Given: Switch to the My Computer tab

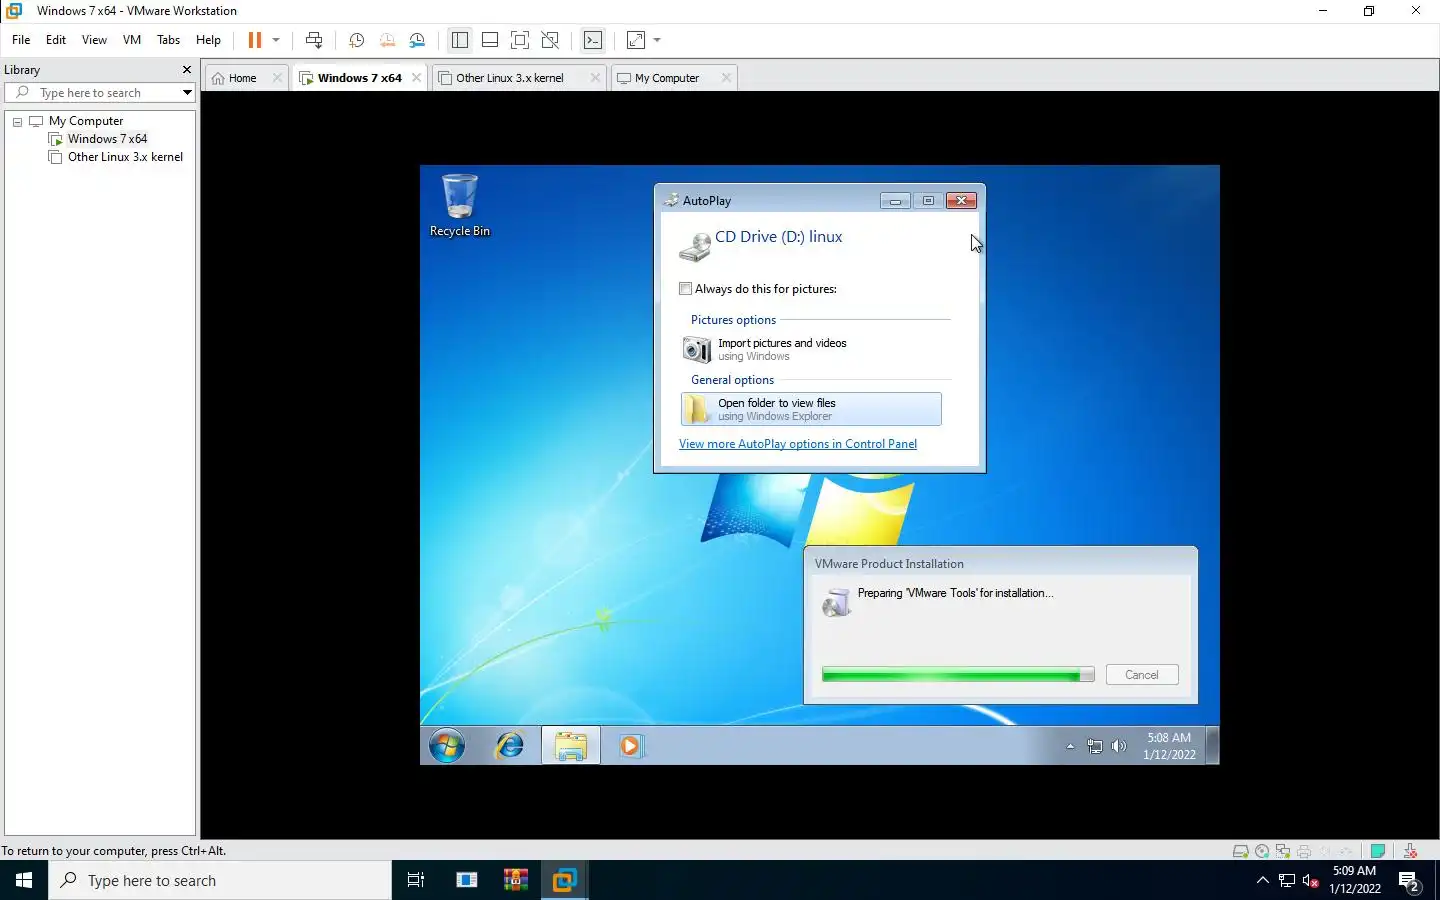Looking at the screenshot, I should point(667,78).
